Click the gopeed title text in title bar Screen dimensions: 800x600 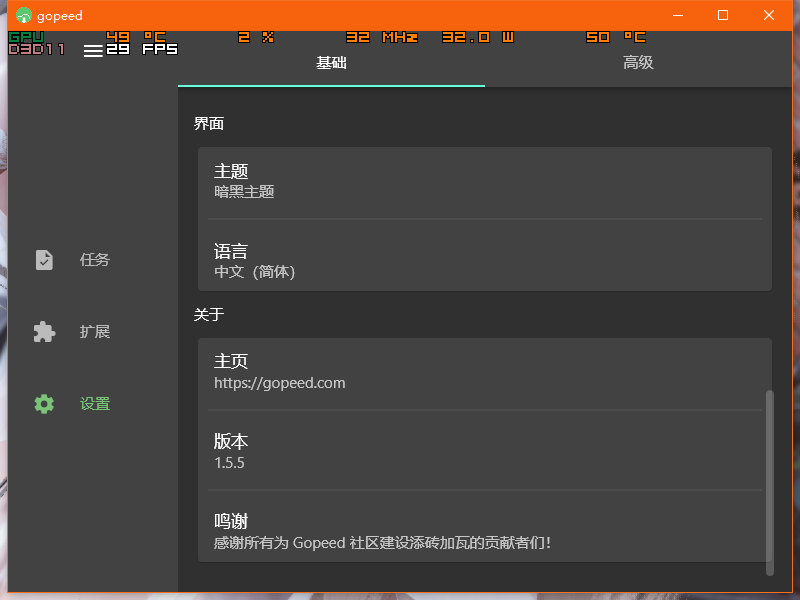58,15
